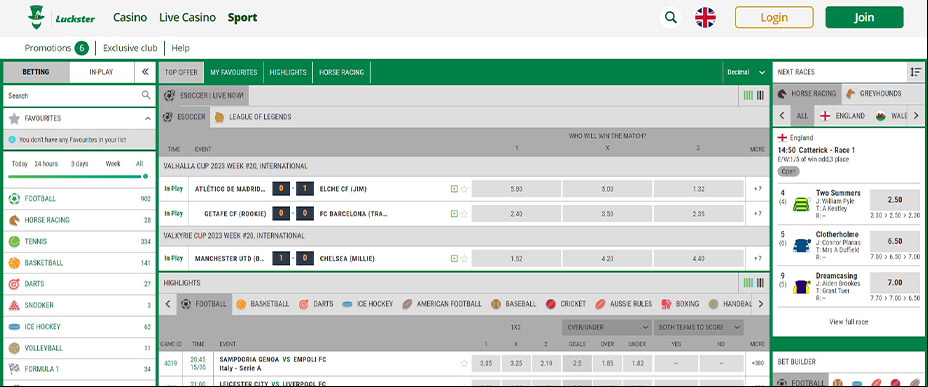The height and width of the screenshot is (387, 928).
Task: Collapse the sidebar with double-chevron icon
Action: [x=145, y=72]
